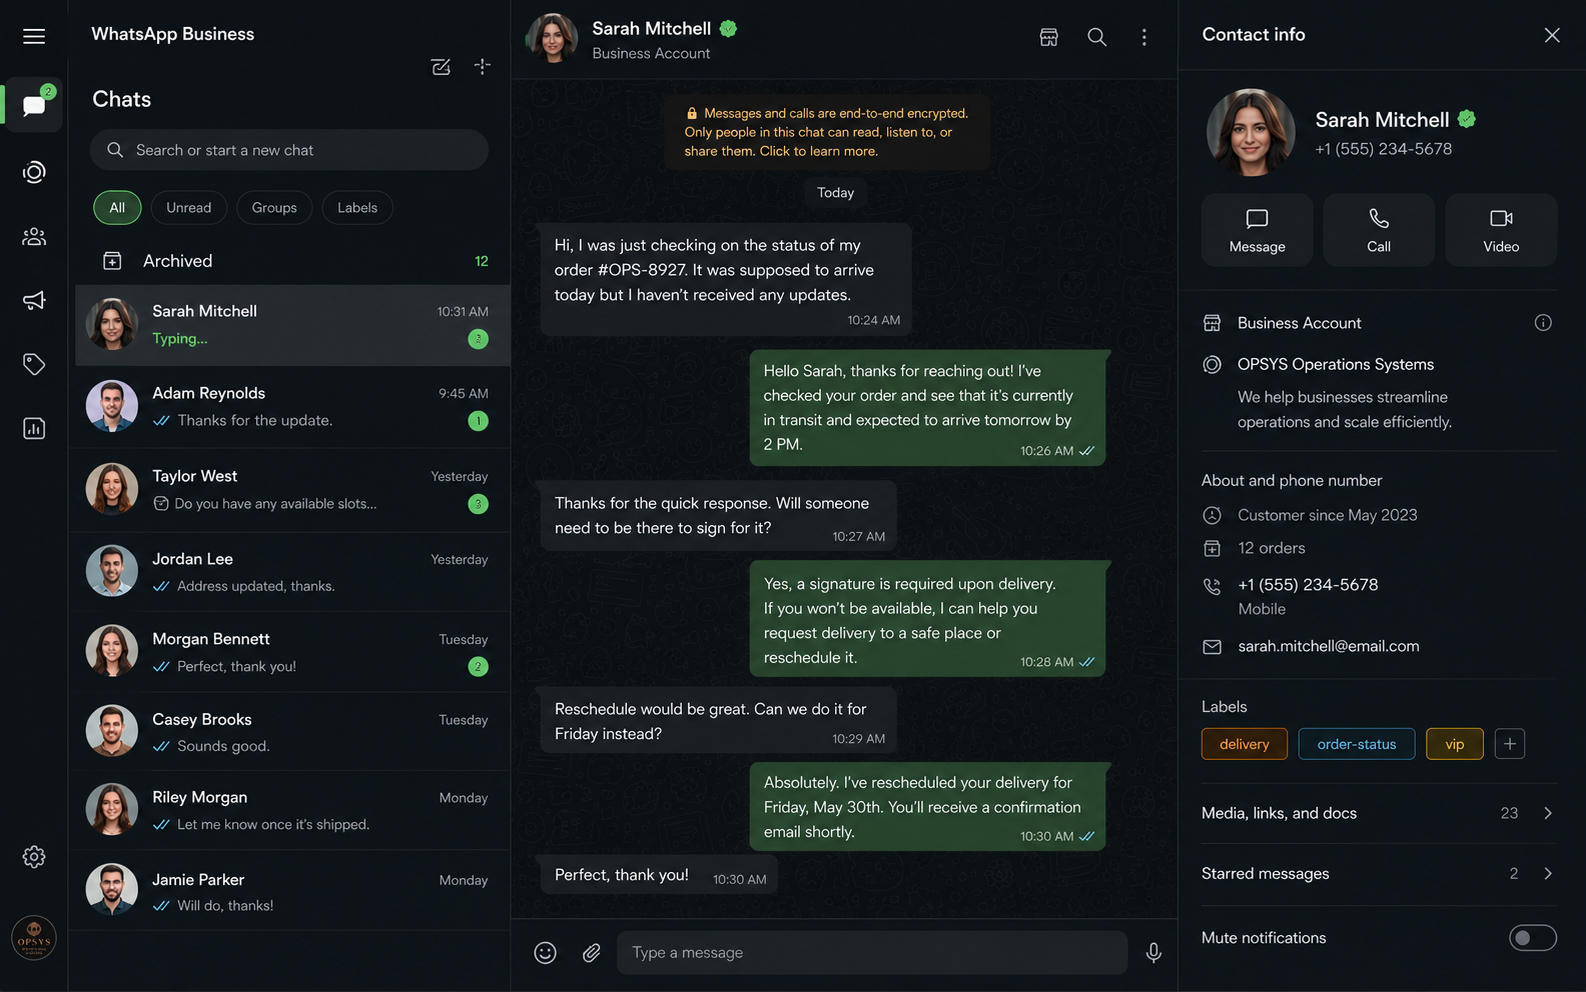Click the sparkle icon beside new chat

pyautogui.click(x=482, y=66)
